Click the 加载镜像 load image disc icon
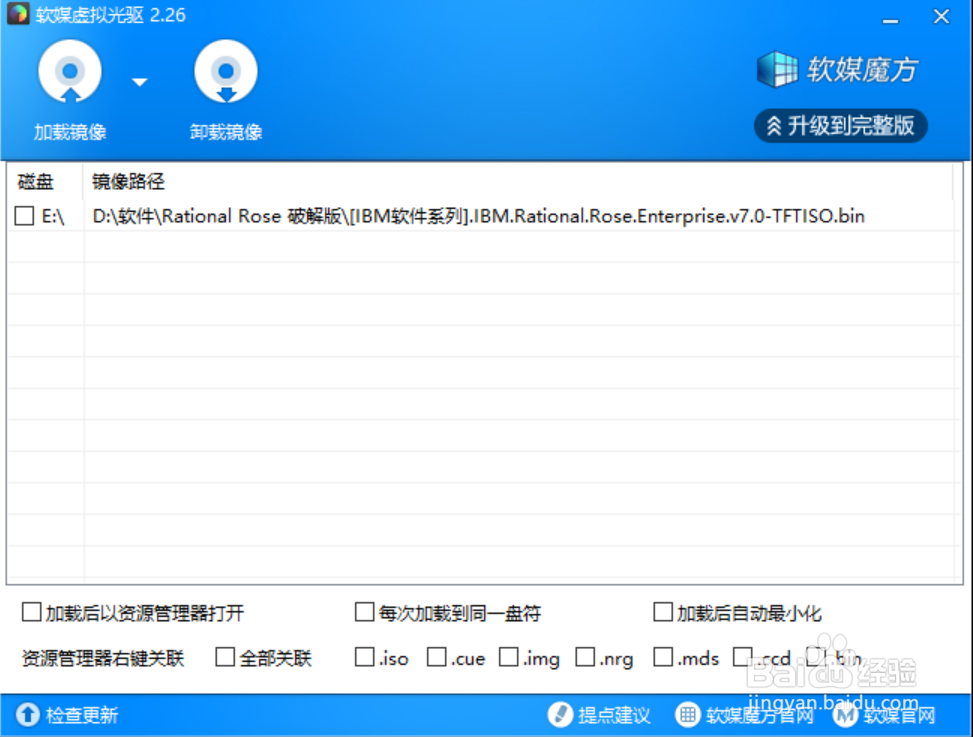 click(69, 73)
